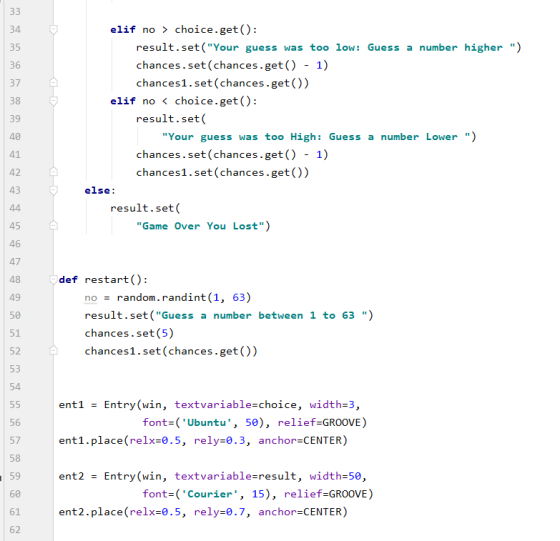The image size is (560, 541).
Task: Click 'textvariable=choice' argument
Action: (235, 405)
